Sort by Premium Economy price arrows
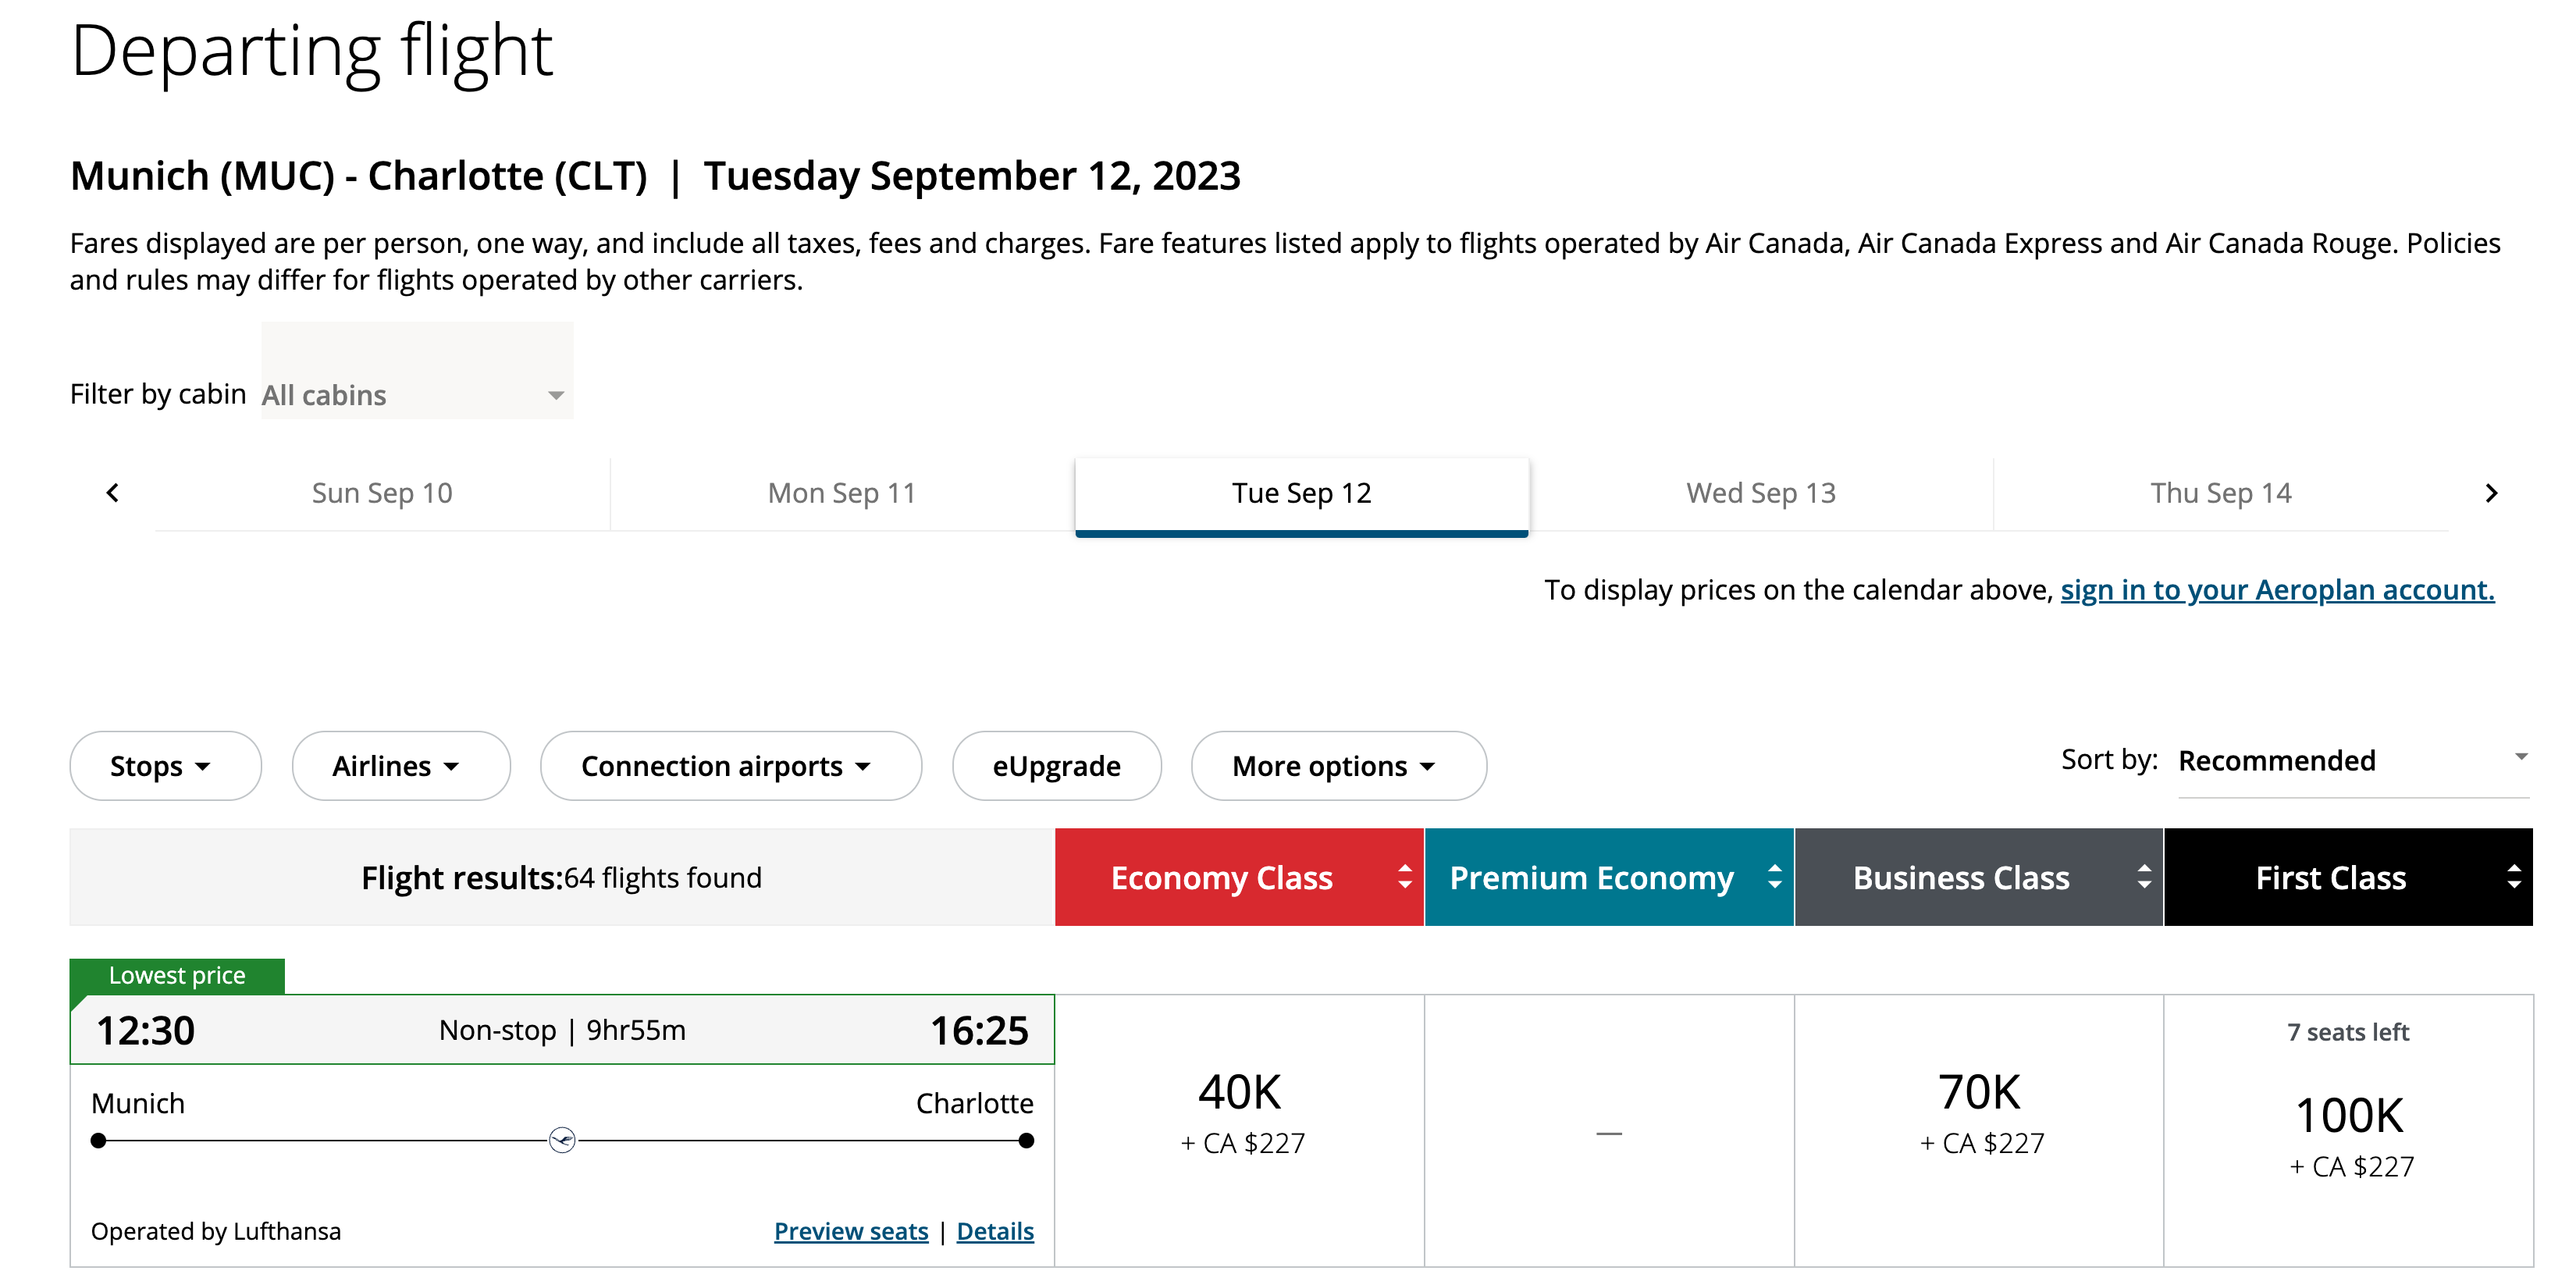 (x=1774, y=877)
